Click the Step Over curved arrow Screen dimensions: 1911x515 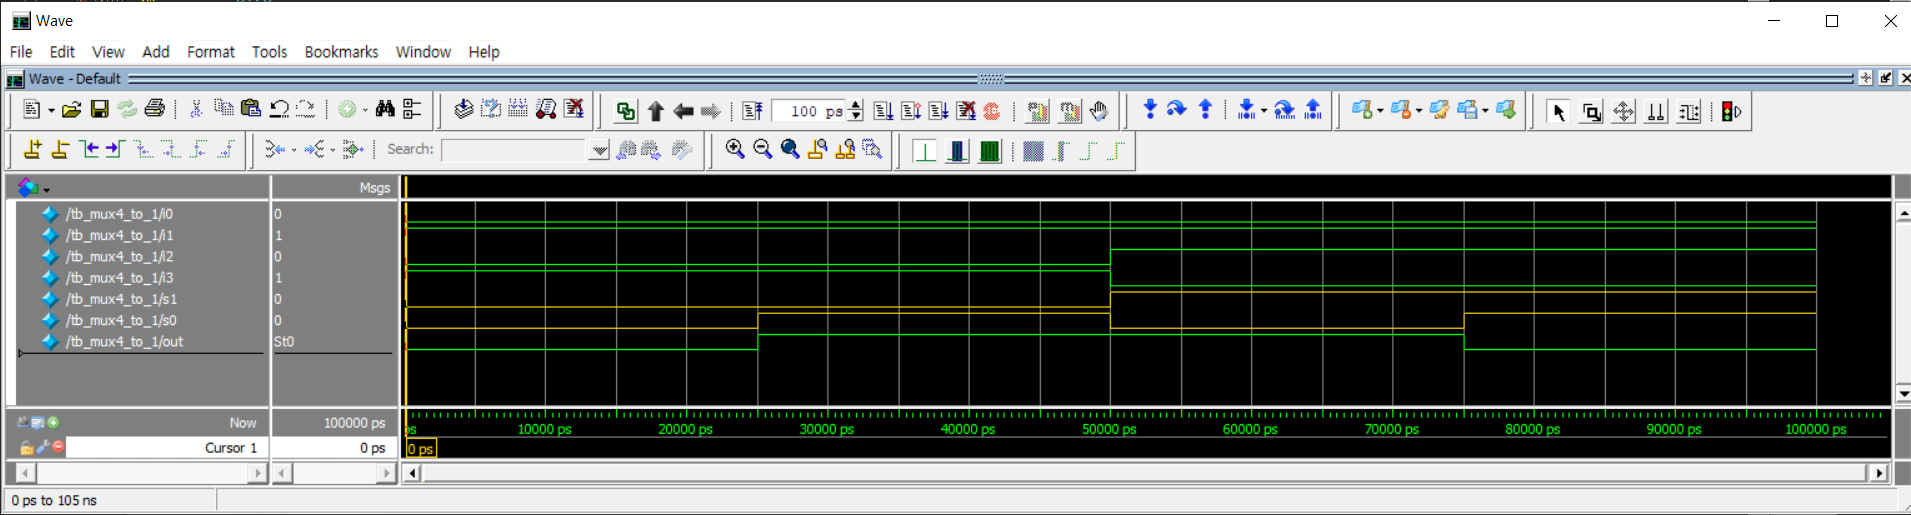(1177, 110)
